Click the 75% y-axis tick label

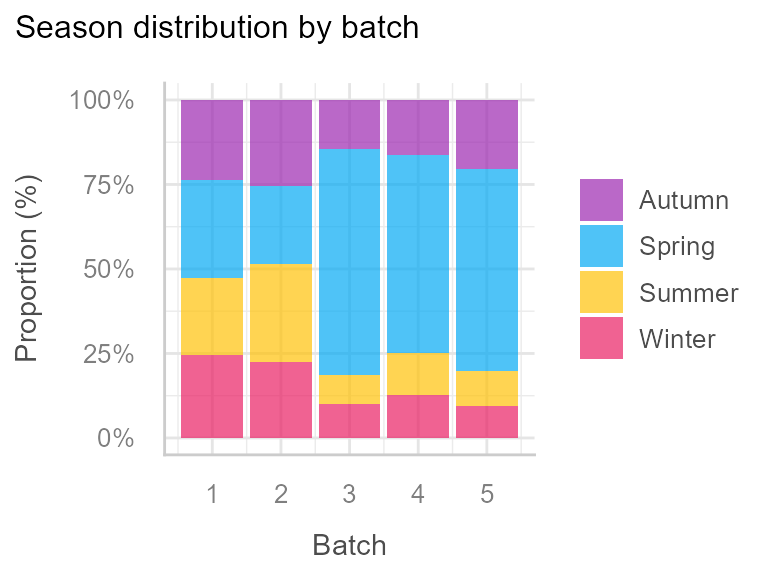pyautogui.click(x=102, y=185)
